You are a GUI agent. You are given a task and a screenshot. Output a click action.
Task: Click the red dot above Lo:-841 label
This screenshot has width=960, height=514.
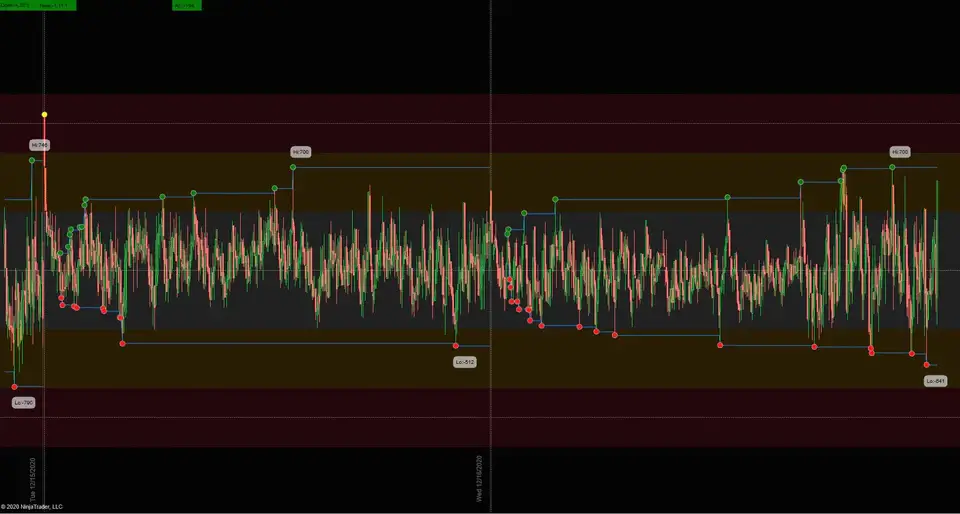pos(927,365)
